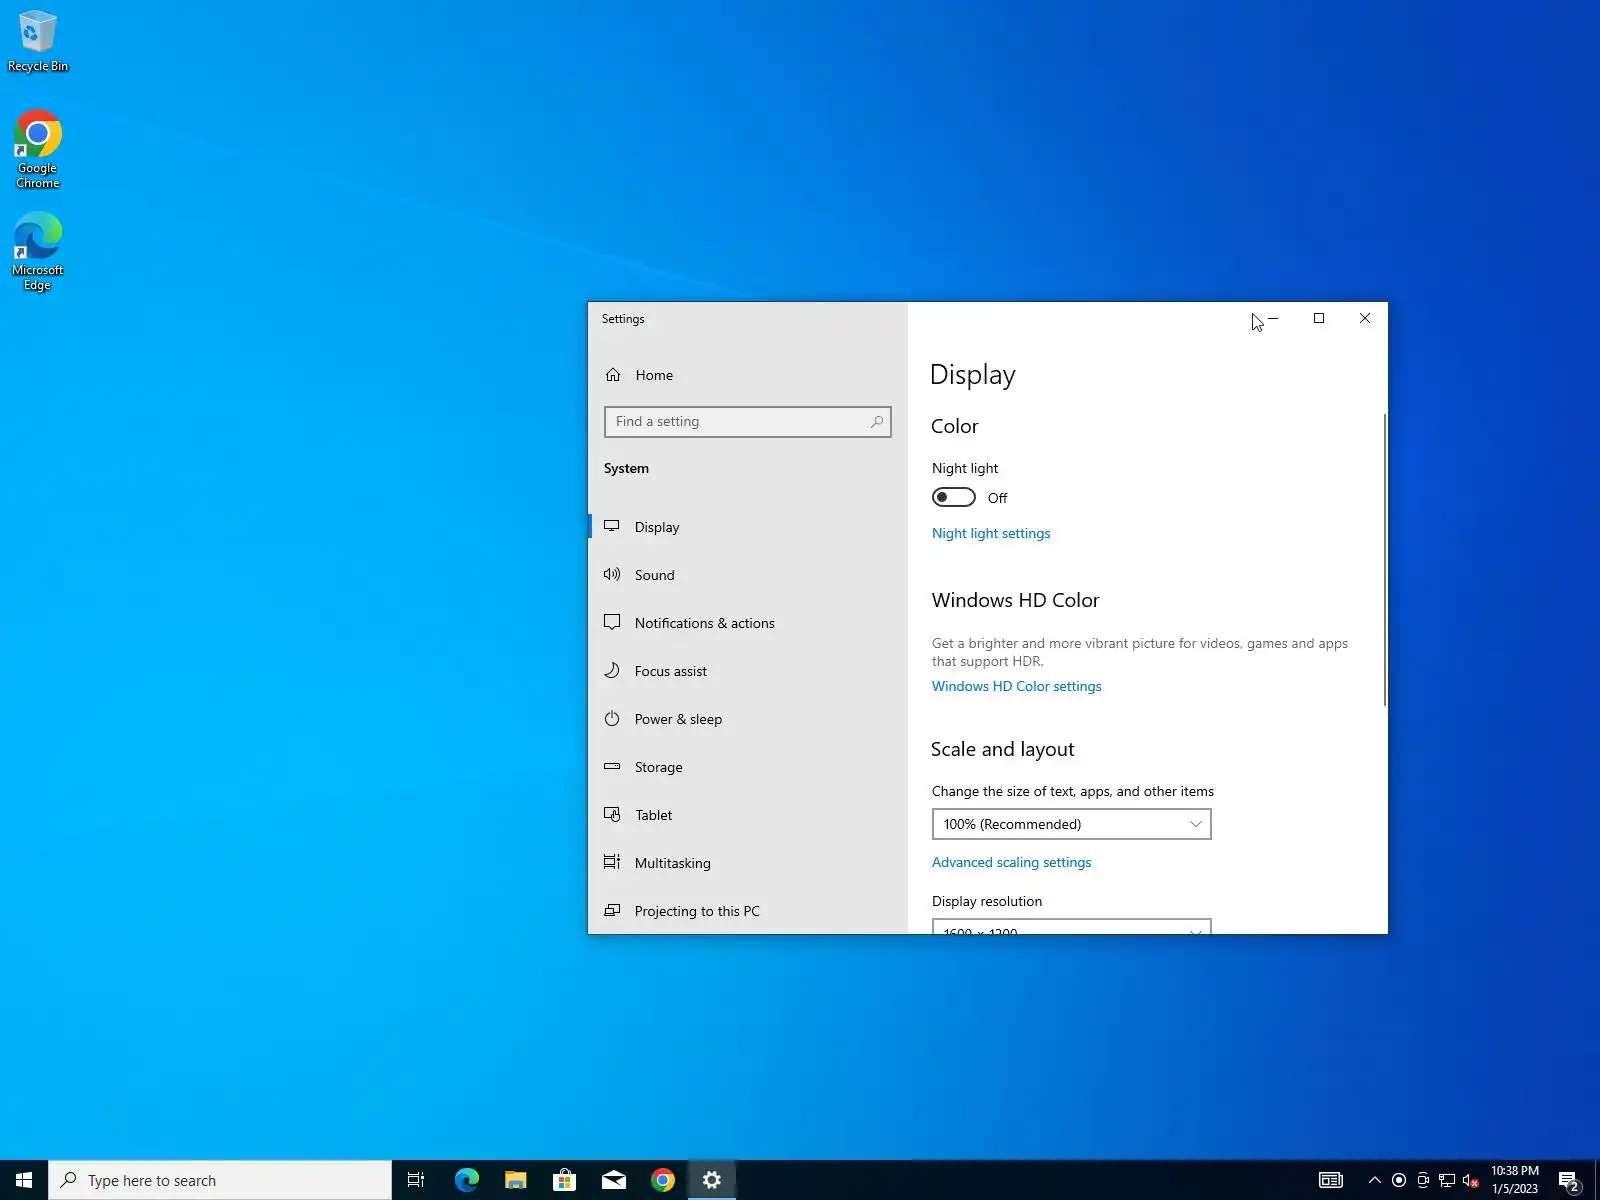
Task: Open the Recycle Bin desktop icon
Action: pos(38,42)
